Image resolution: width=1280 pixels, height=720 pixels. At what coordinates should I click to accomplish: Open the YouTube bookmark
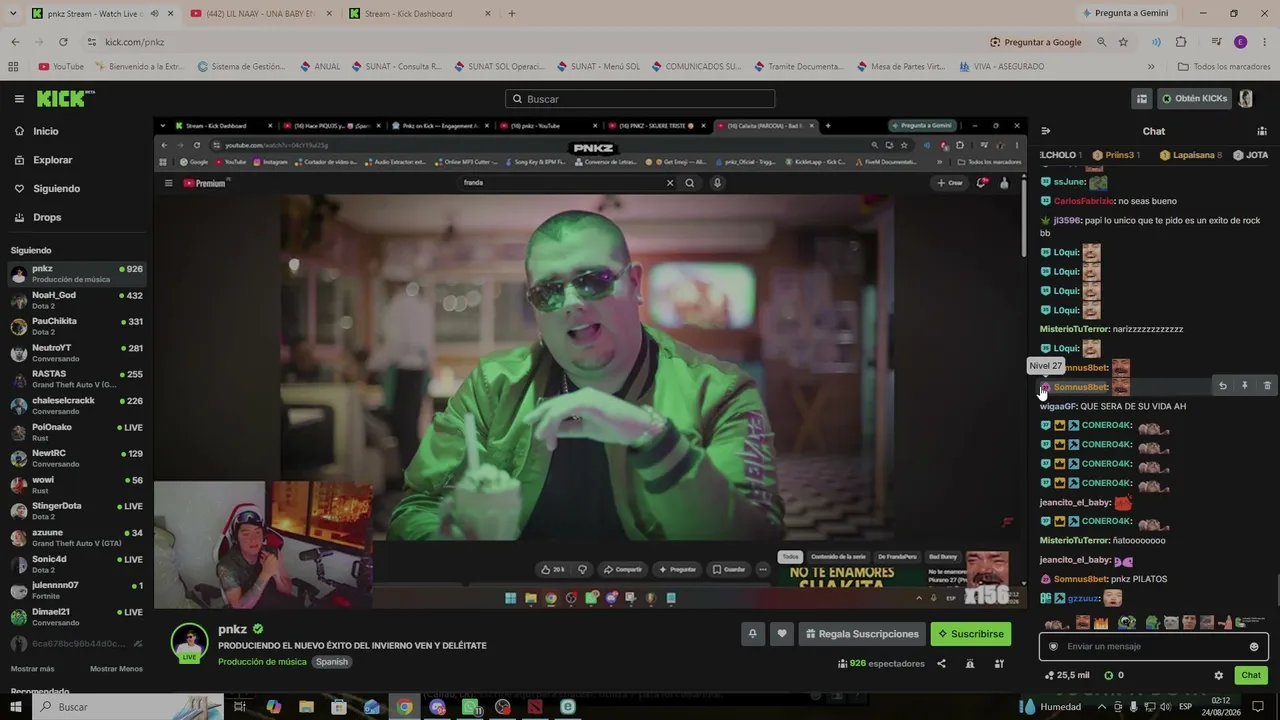(61, 67)
